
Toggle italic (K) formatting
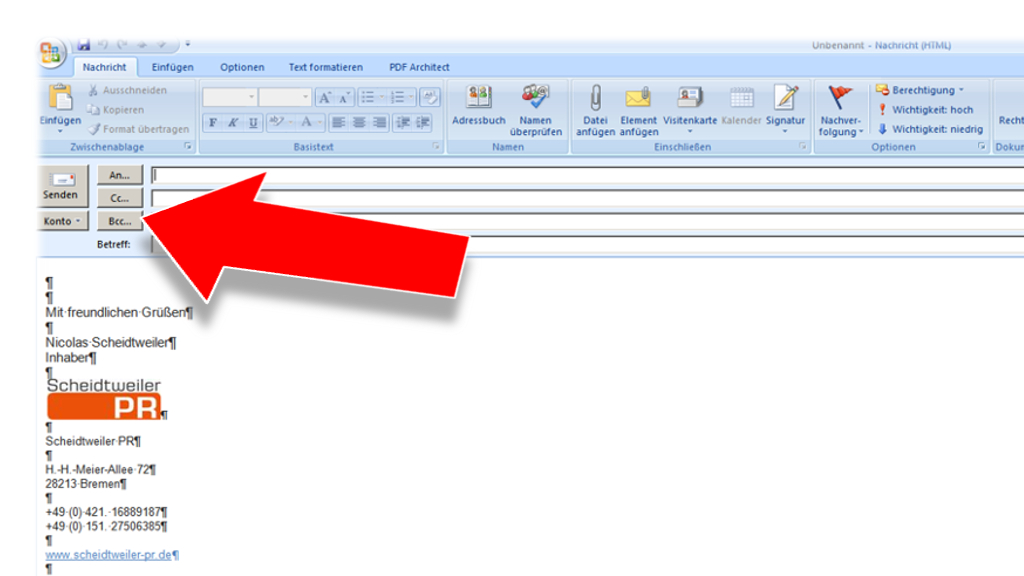pyautogui.click(x=232, y=122)
